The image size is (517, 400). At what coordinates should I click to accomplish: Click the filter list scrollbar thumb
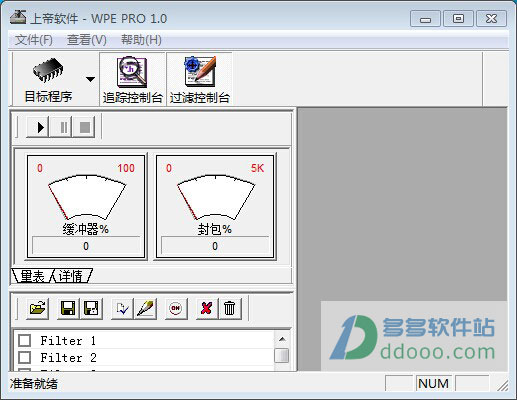click(x=282, y=355)
